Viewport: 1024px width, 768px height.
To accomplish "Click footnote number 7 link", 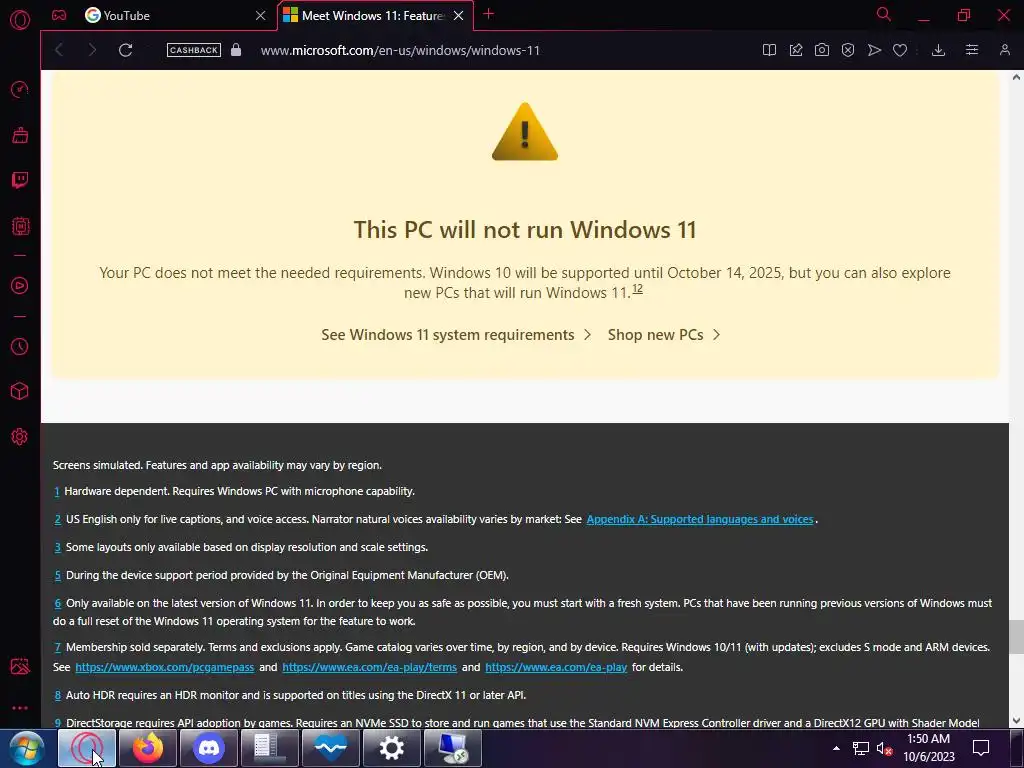I will [57, 648].
